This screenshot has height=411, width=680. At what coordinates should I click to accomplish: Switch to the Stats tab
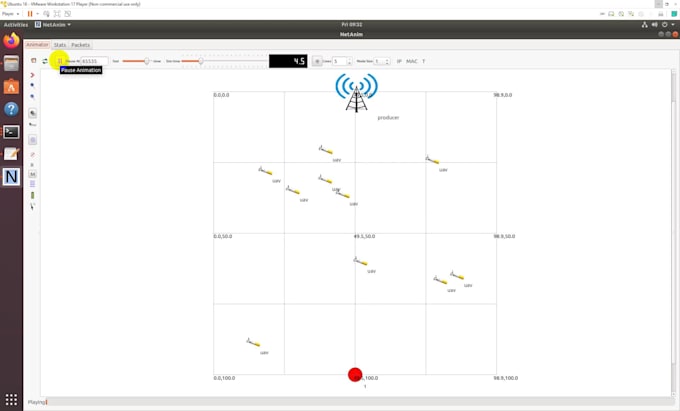click(x=60, y=45)
